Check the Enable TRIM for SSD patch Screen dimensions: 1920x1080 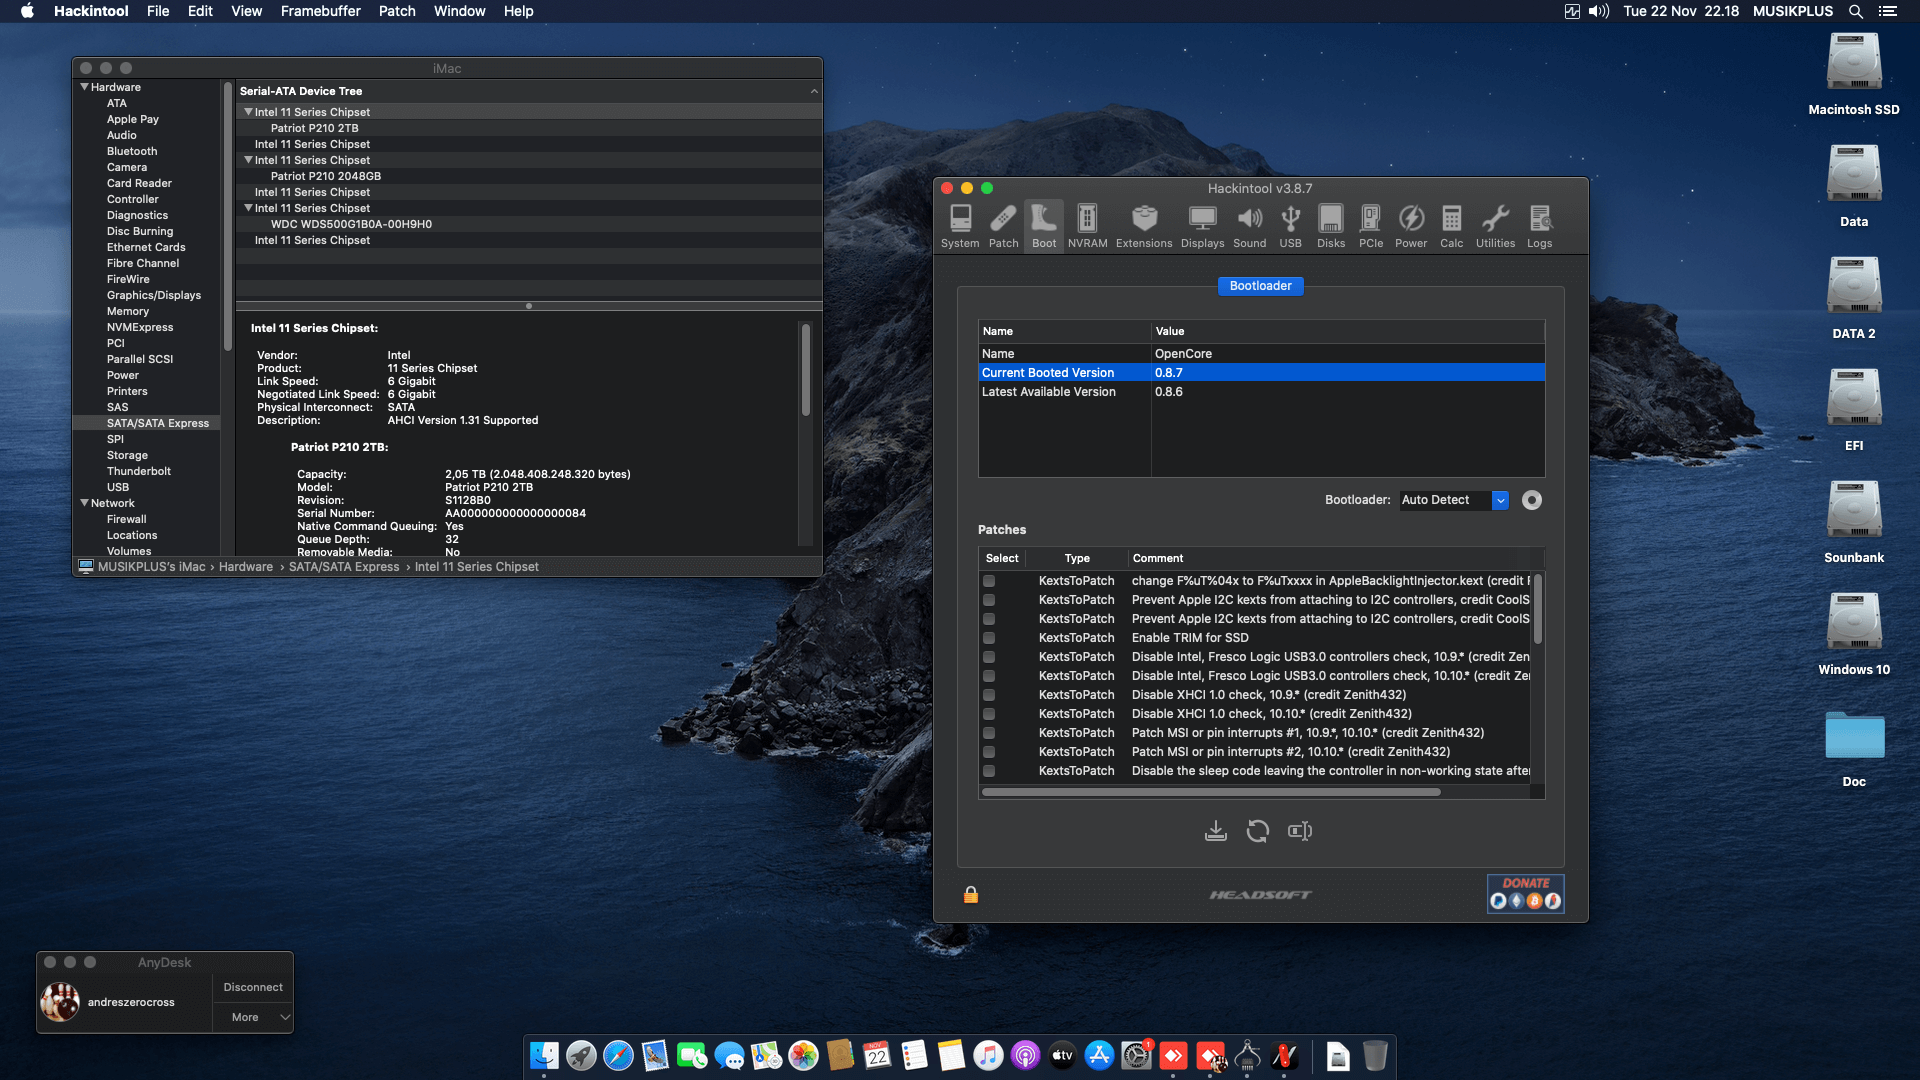(x=989, y=638)
